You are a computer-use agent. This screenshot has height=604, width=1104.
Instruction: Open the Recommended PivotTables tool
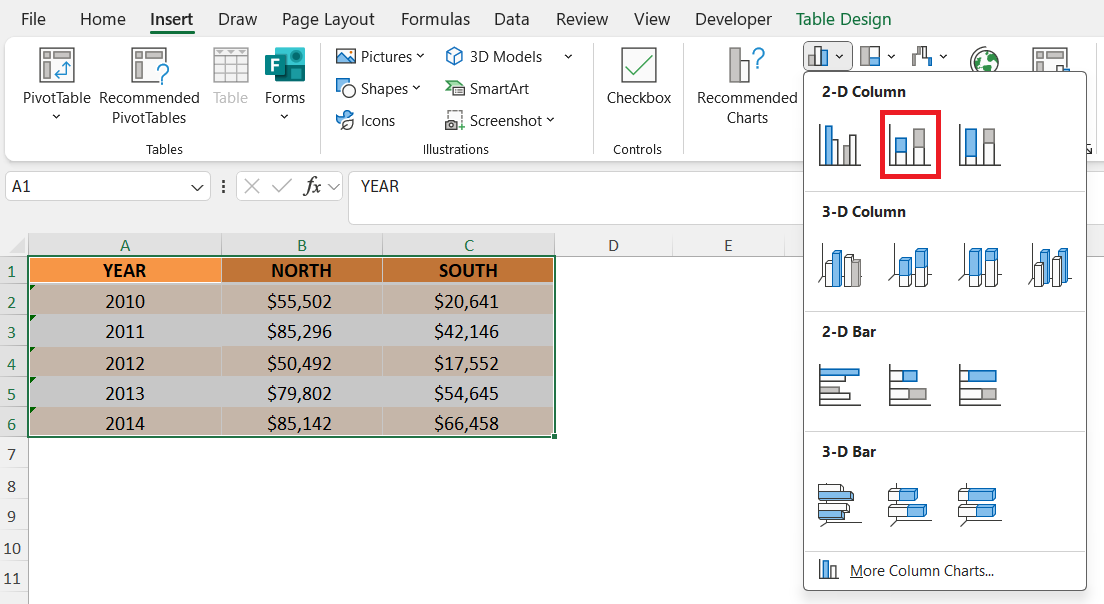pyautogui.click(x=149, y=66)
